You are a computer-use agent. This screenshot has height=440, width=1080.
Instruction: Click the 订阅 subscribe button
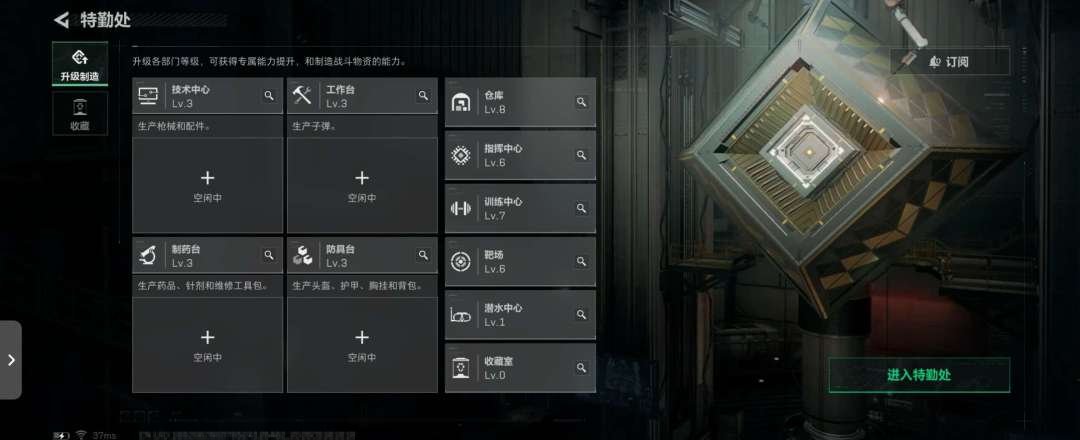(x=950, y=61)
